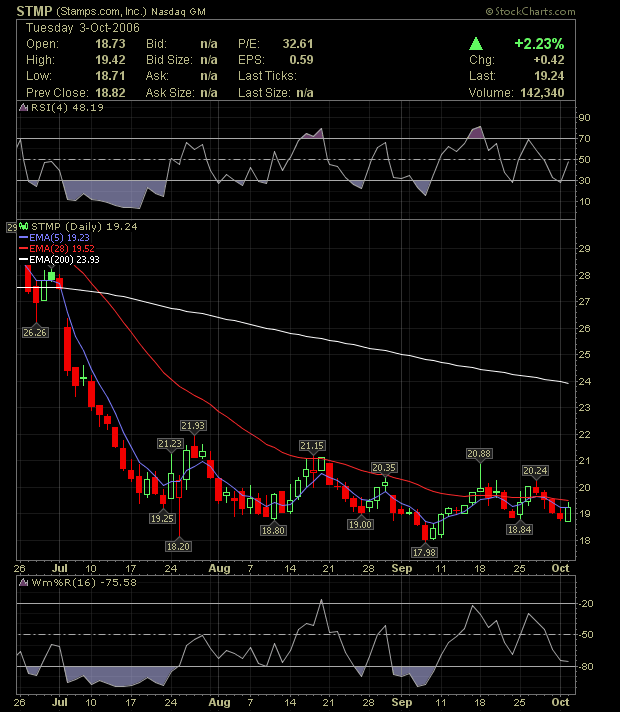Click the EMA(5) 19.23 legend entry
The width and height of the screenshot is (620, 712).
[59, 237]
